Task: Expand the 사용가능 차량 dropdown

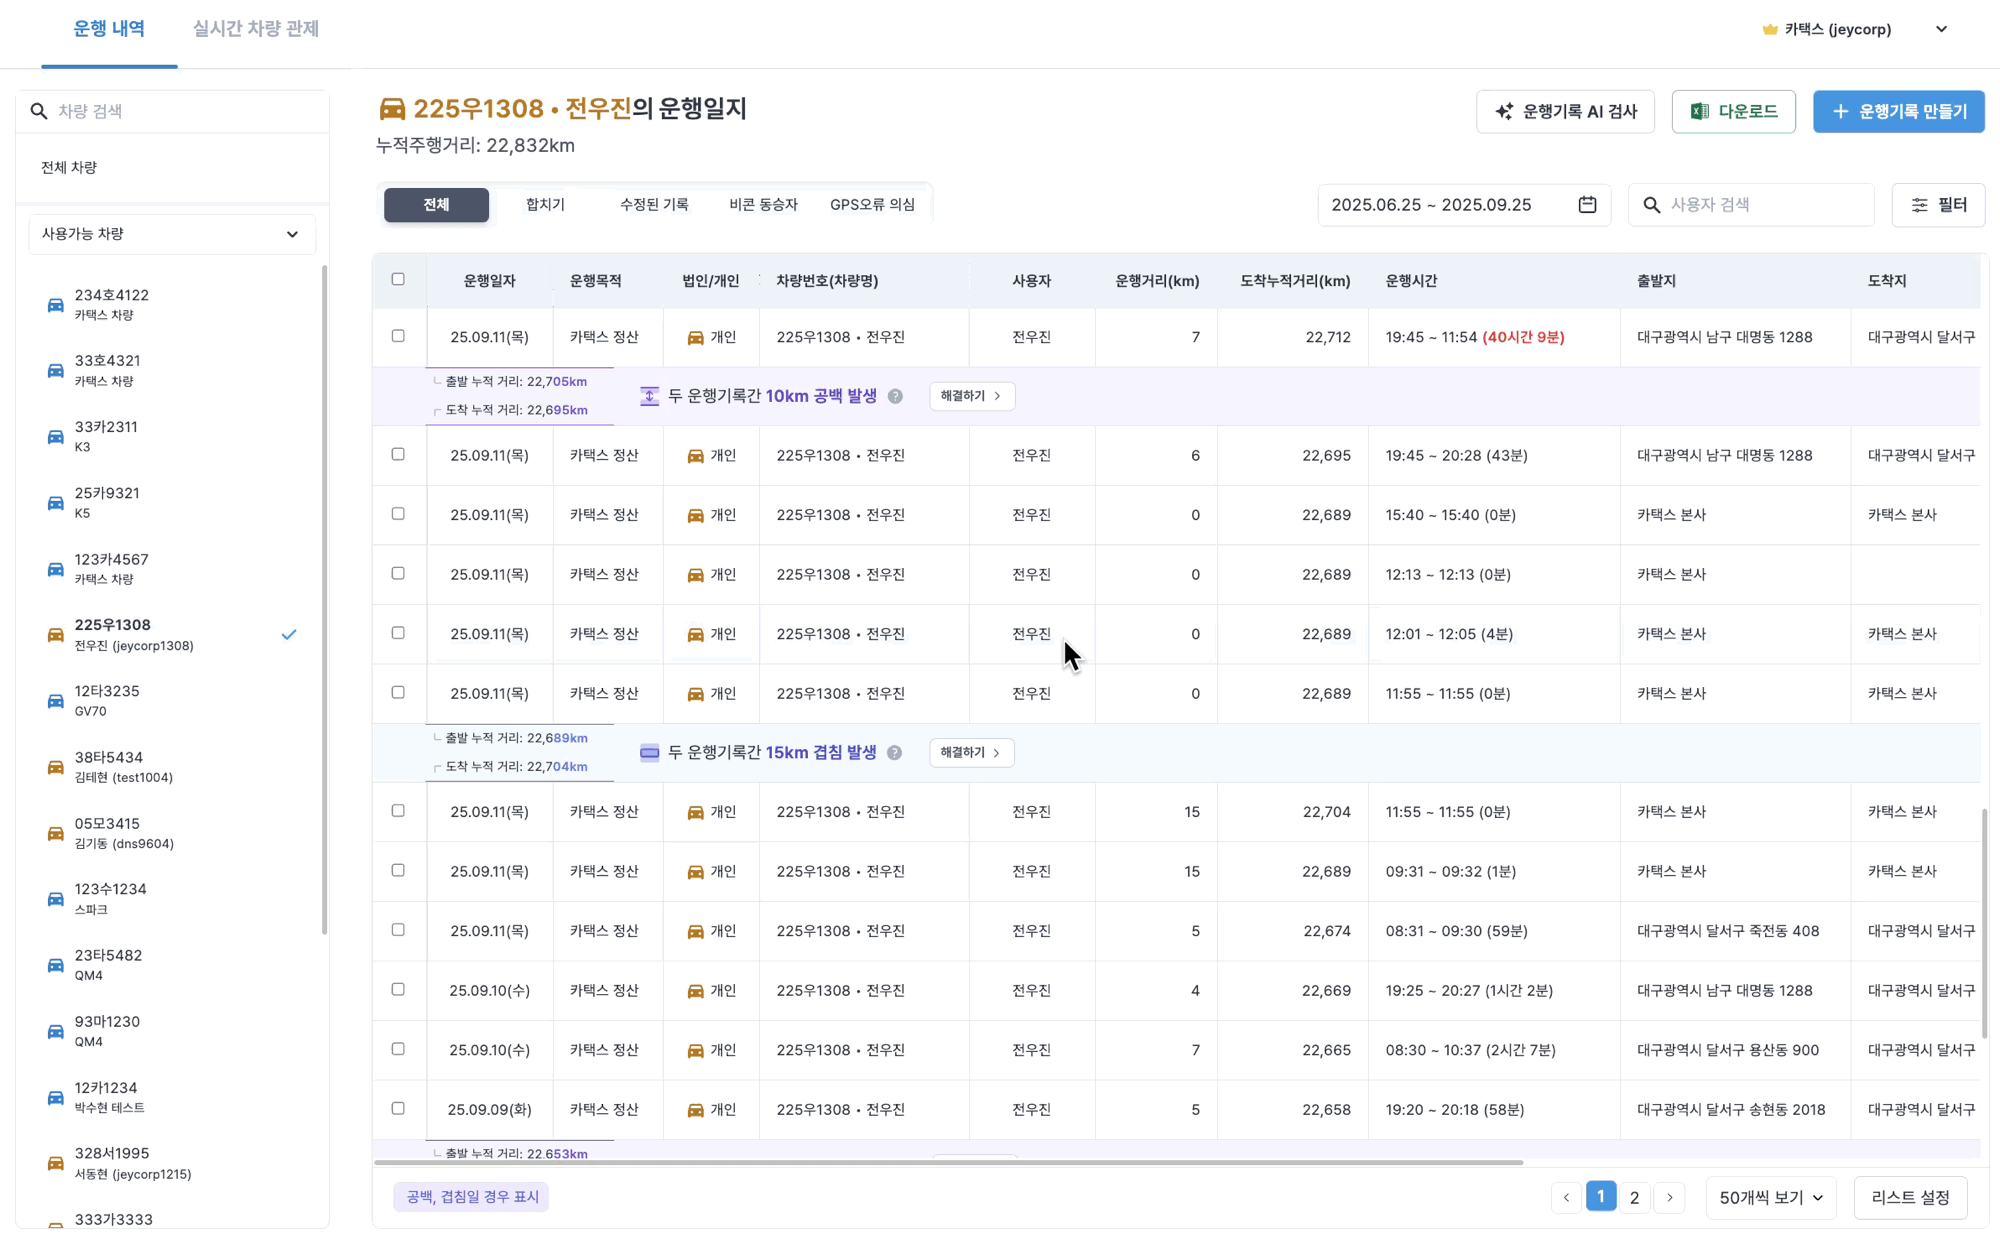Action: click(x=172, y=234)
